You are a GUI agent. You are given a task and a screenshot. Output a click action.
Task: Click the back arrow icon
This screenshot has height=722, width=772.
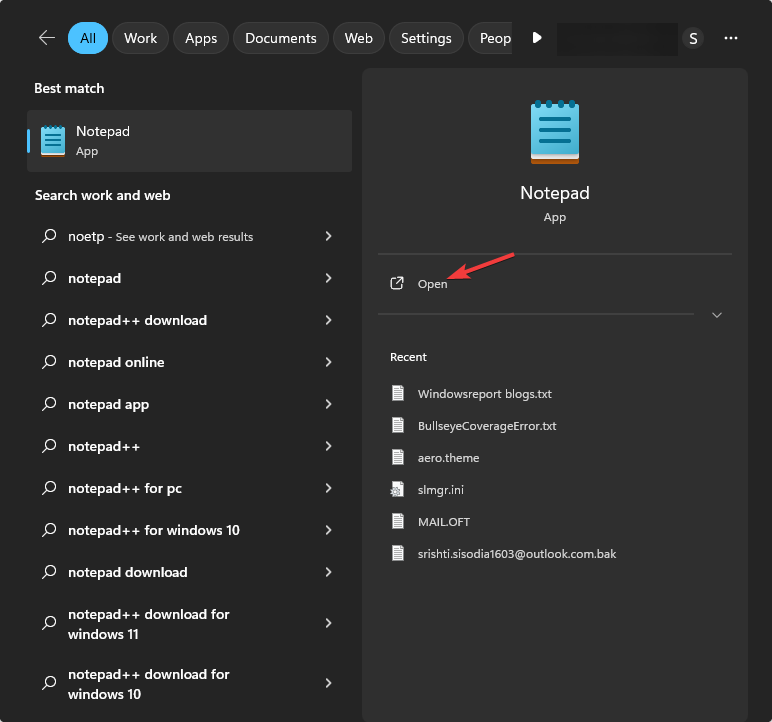tap(46, 38)
